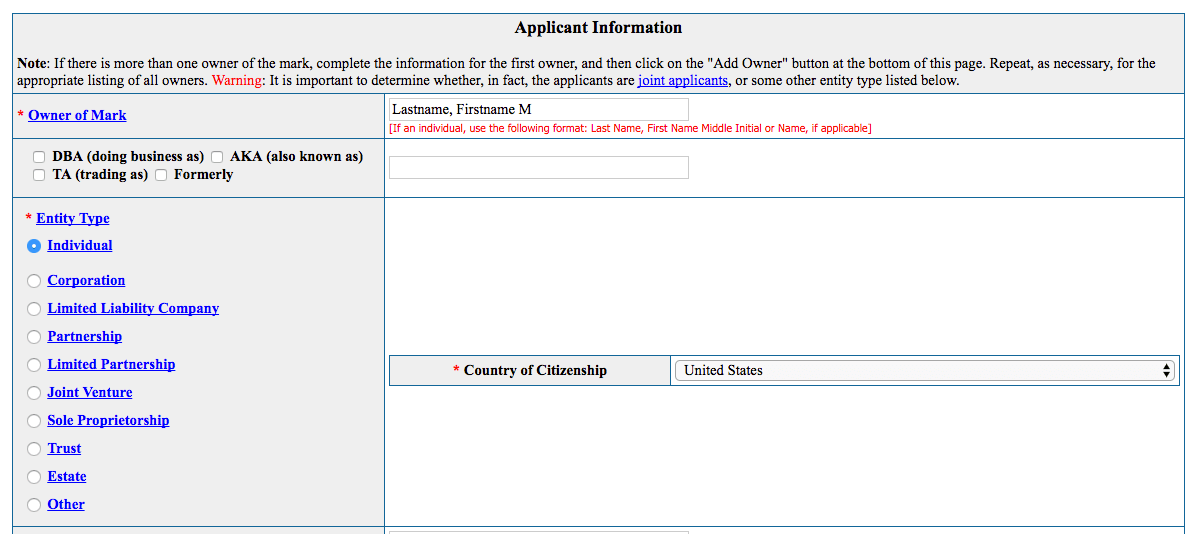
Task: Select the Joint Venture radio button
Action: tap(34, 393)
